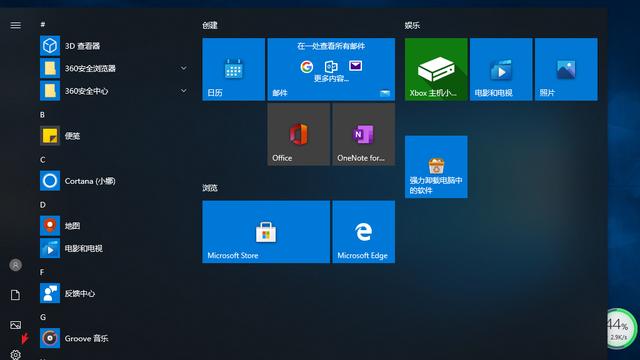Screen dimensions: 640x360
Task: Open the 日历 calendar tile
Action: click(x=233, y=69)
